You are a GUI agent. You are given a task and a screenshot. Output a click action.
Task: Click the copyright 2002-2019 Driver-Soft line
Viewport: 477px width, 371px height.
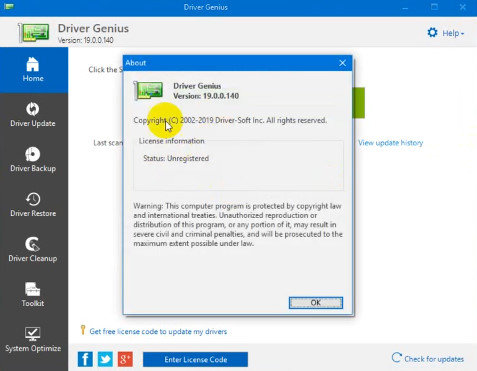pyautogui.click(x=230, y=120)
